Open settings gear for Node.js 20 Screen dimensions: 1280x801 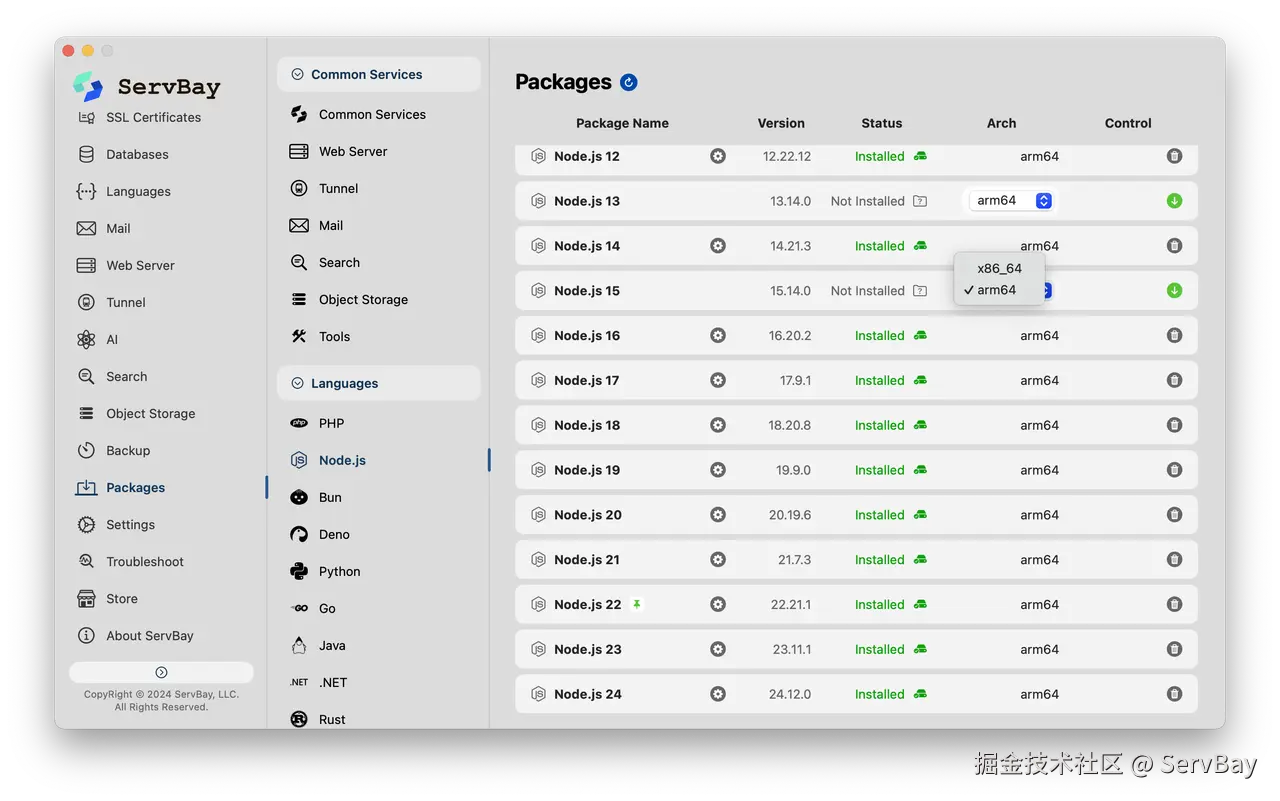718,515
